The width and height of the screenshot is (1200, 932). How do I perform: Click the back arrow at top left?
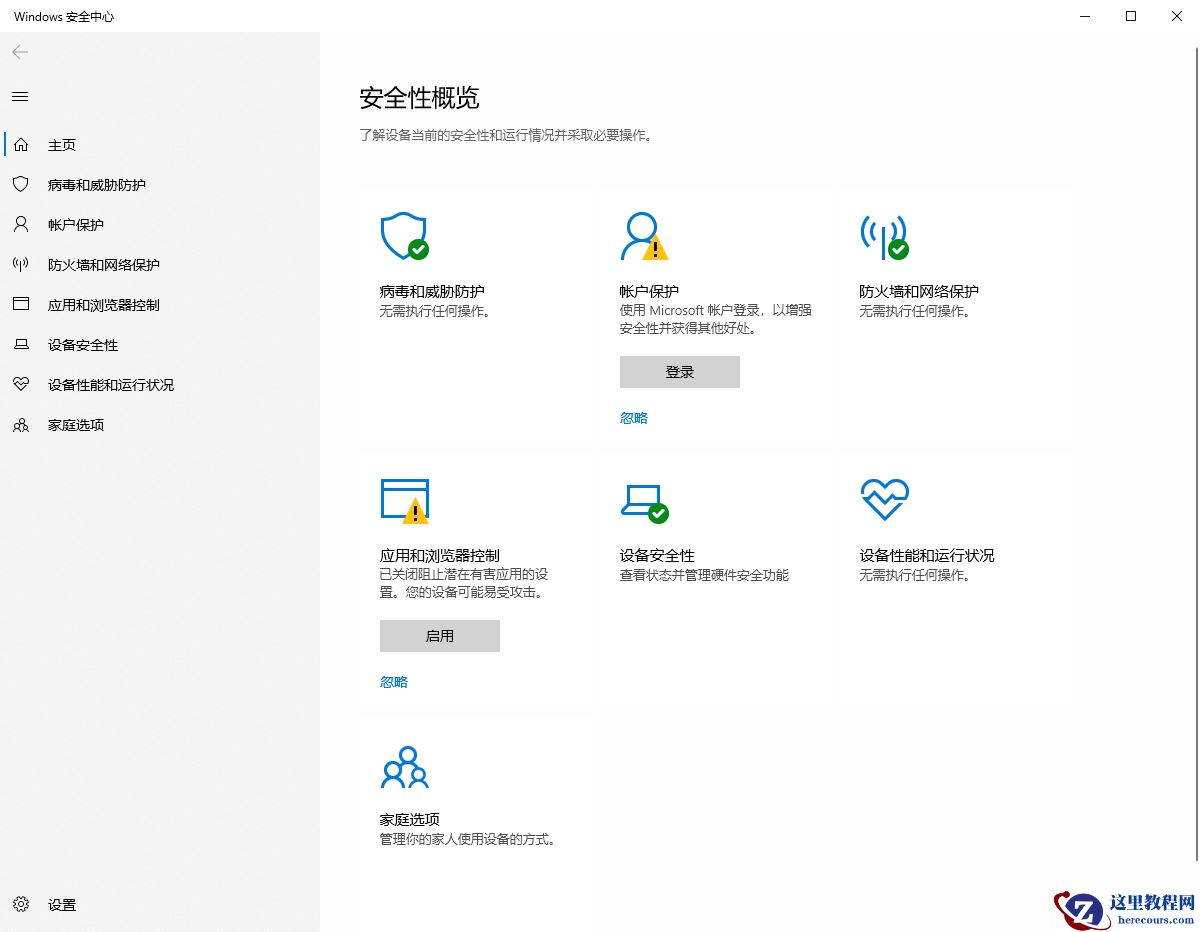point(19,52)
